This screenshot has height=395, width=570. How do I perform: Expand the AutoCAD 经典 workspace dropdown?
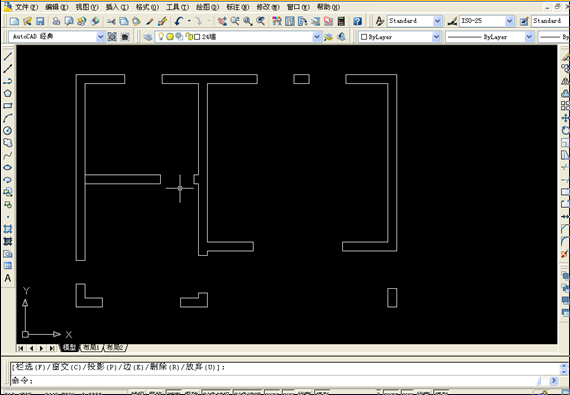pyautogui.click(x=100, y=37)
